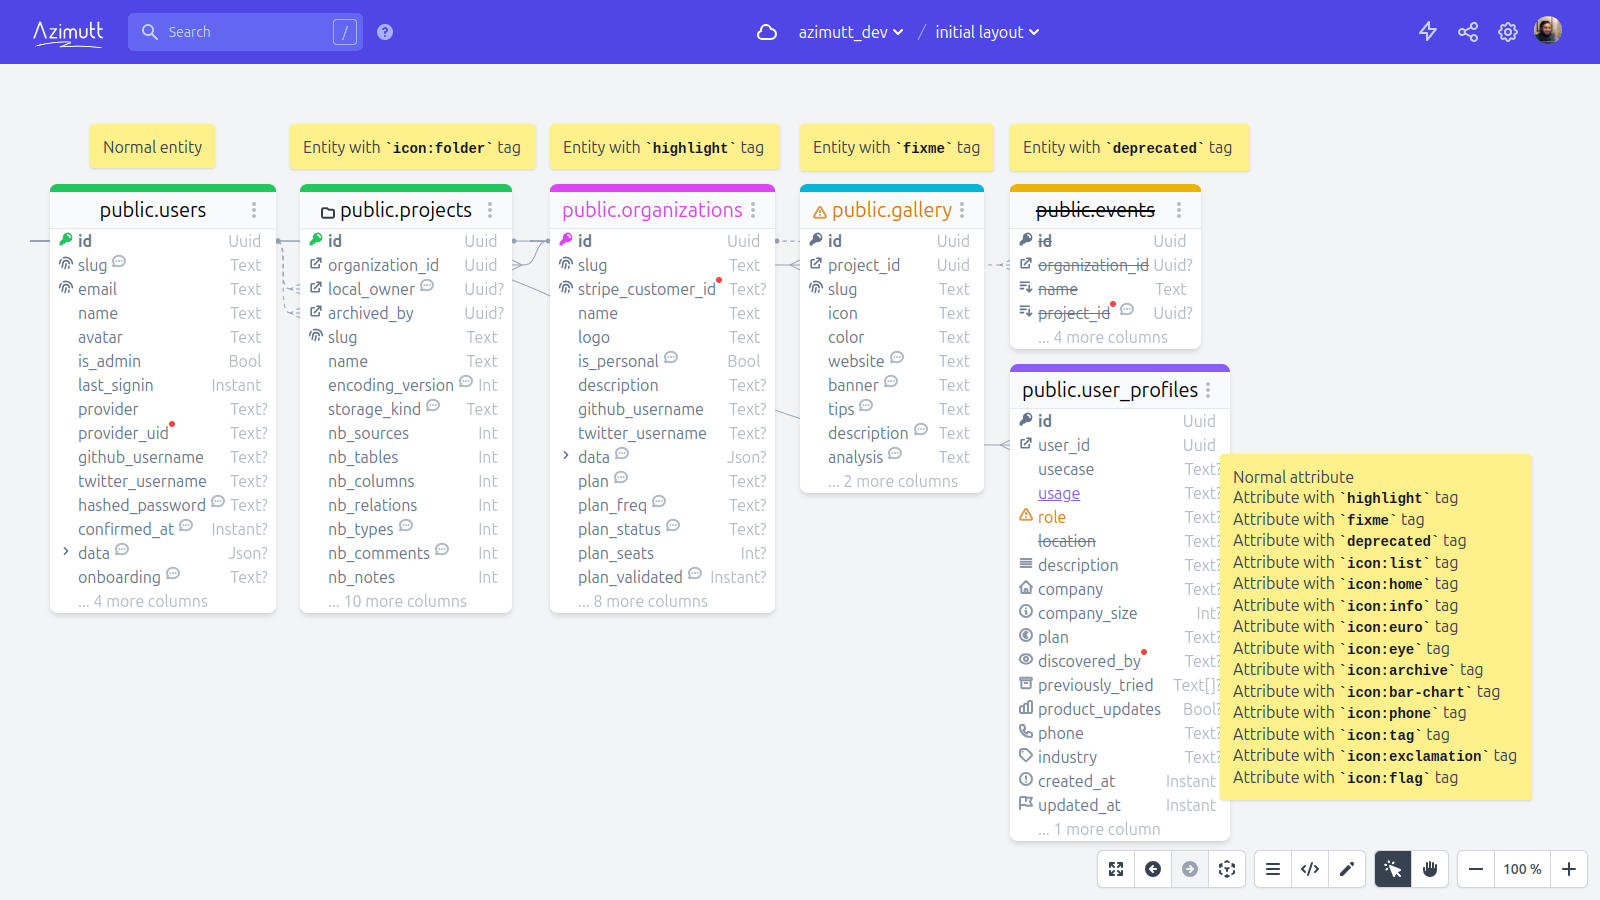1600x900 pixels.
Task: Open public.projects table options menu
Action: (x=490, y=210)
